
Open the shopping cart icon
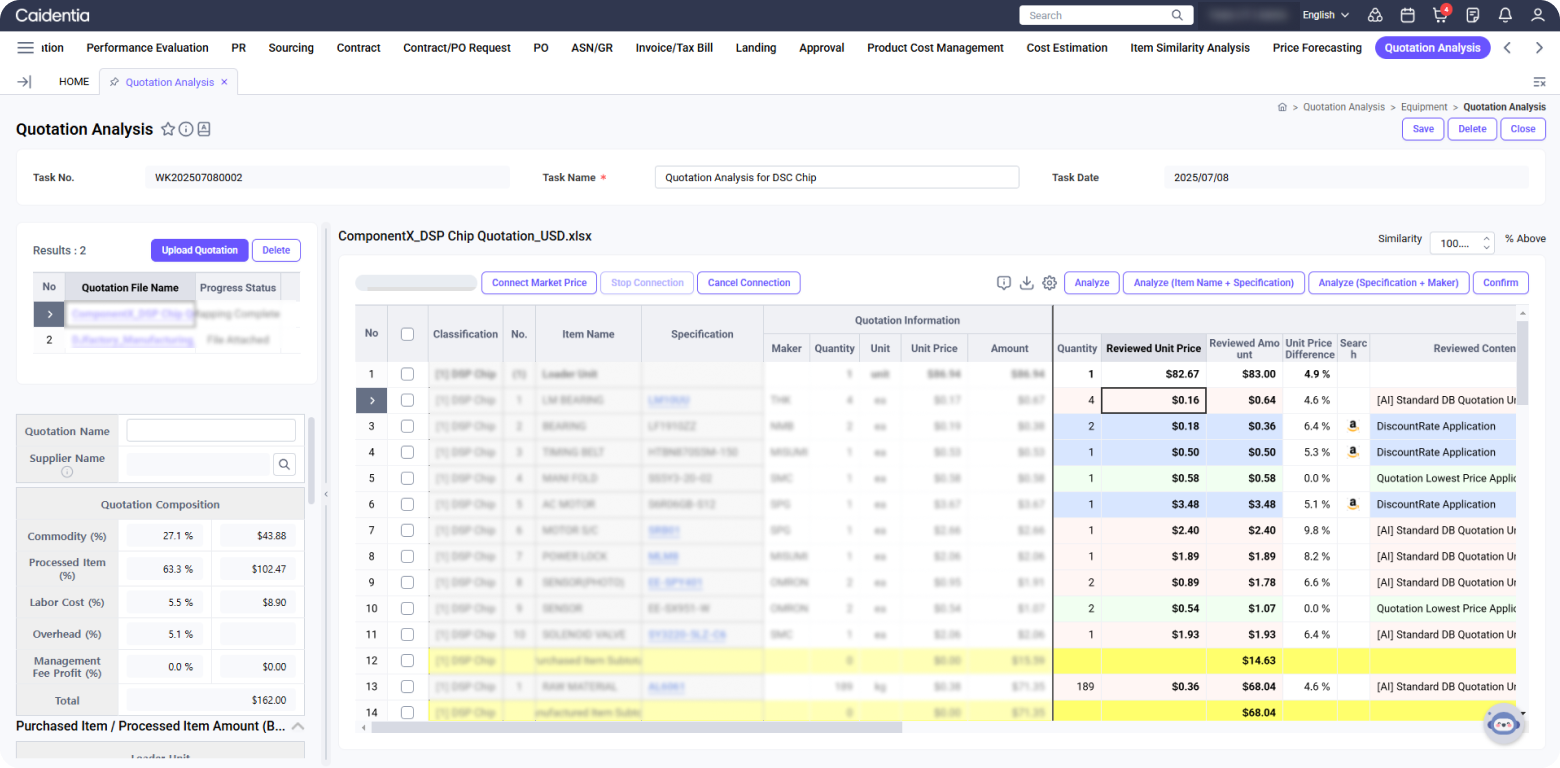1440,15
